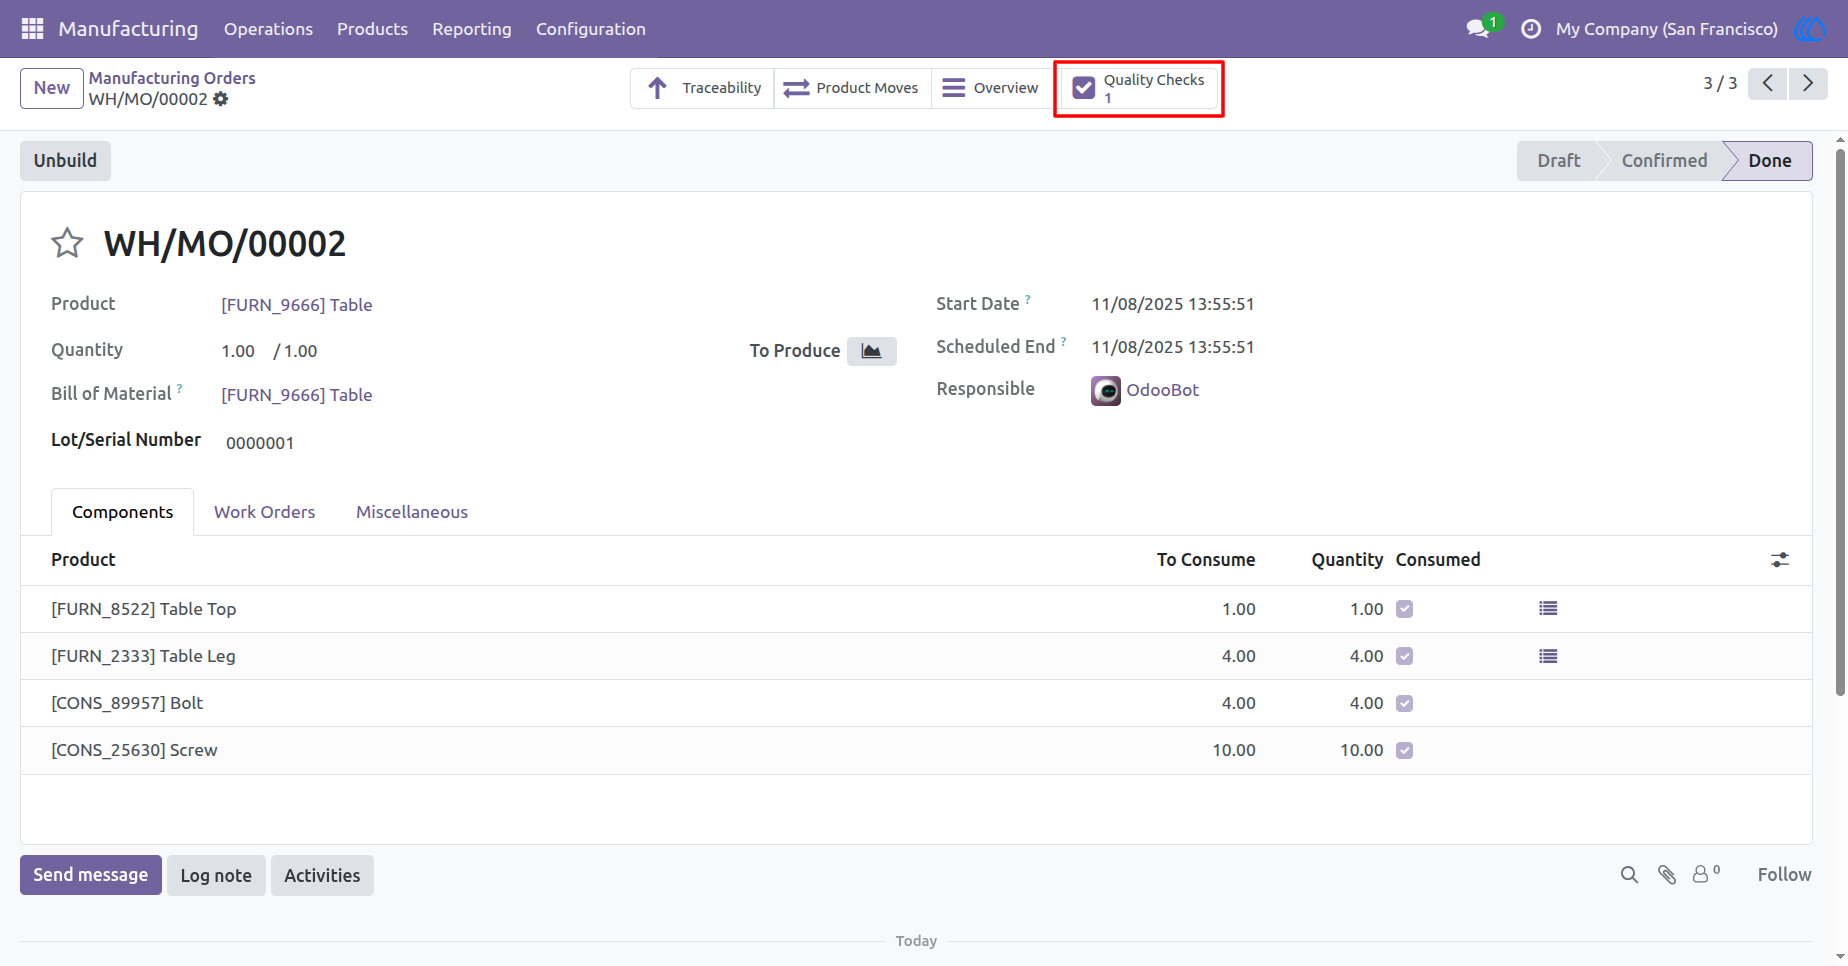
Task: Open the apps grid menu icon
Action: pyautogui.click(x=32, y=29)
